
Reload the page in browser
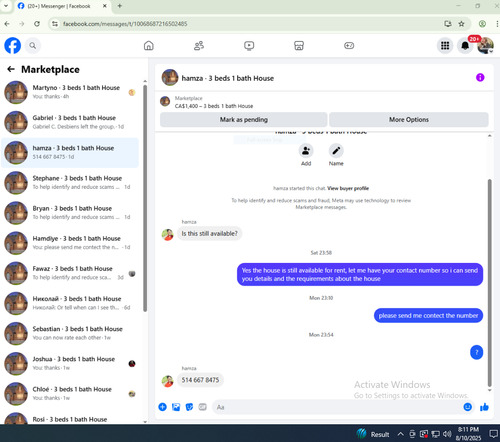point(37,24)
